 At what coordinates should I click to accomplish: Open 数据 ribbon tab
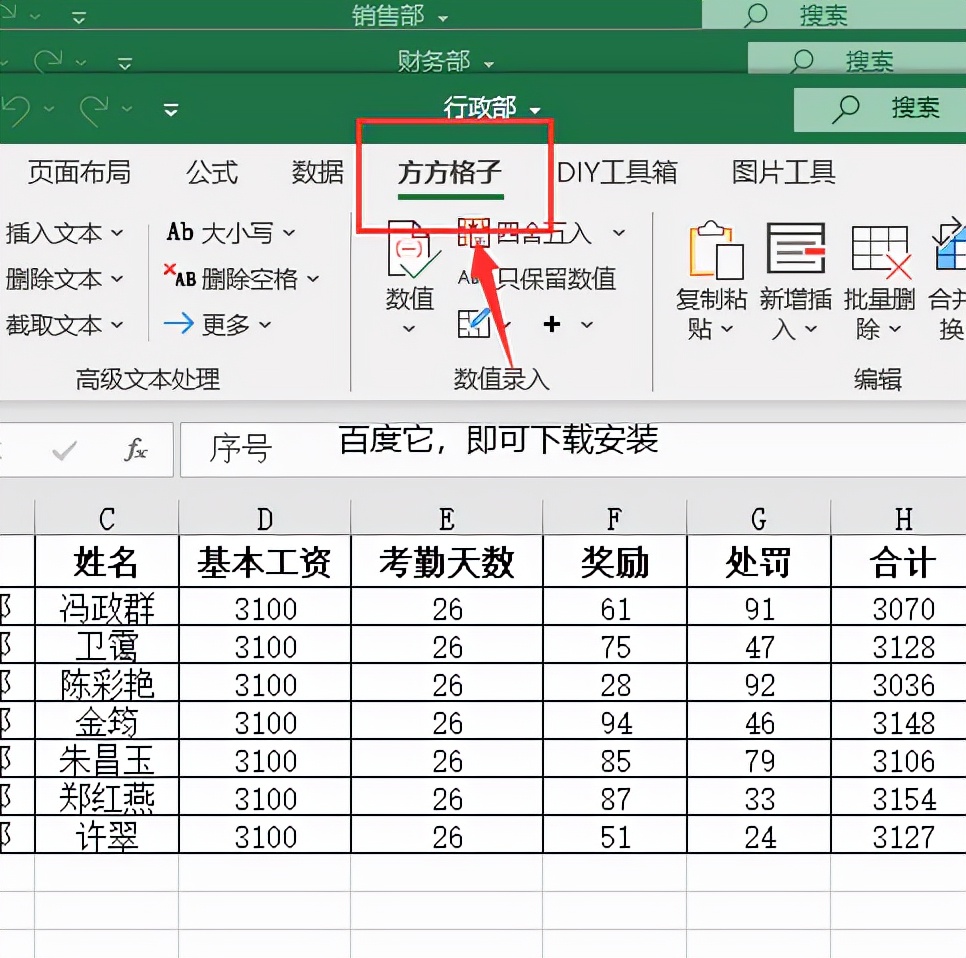pos(317,172)
